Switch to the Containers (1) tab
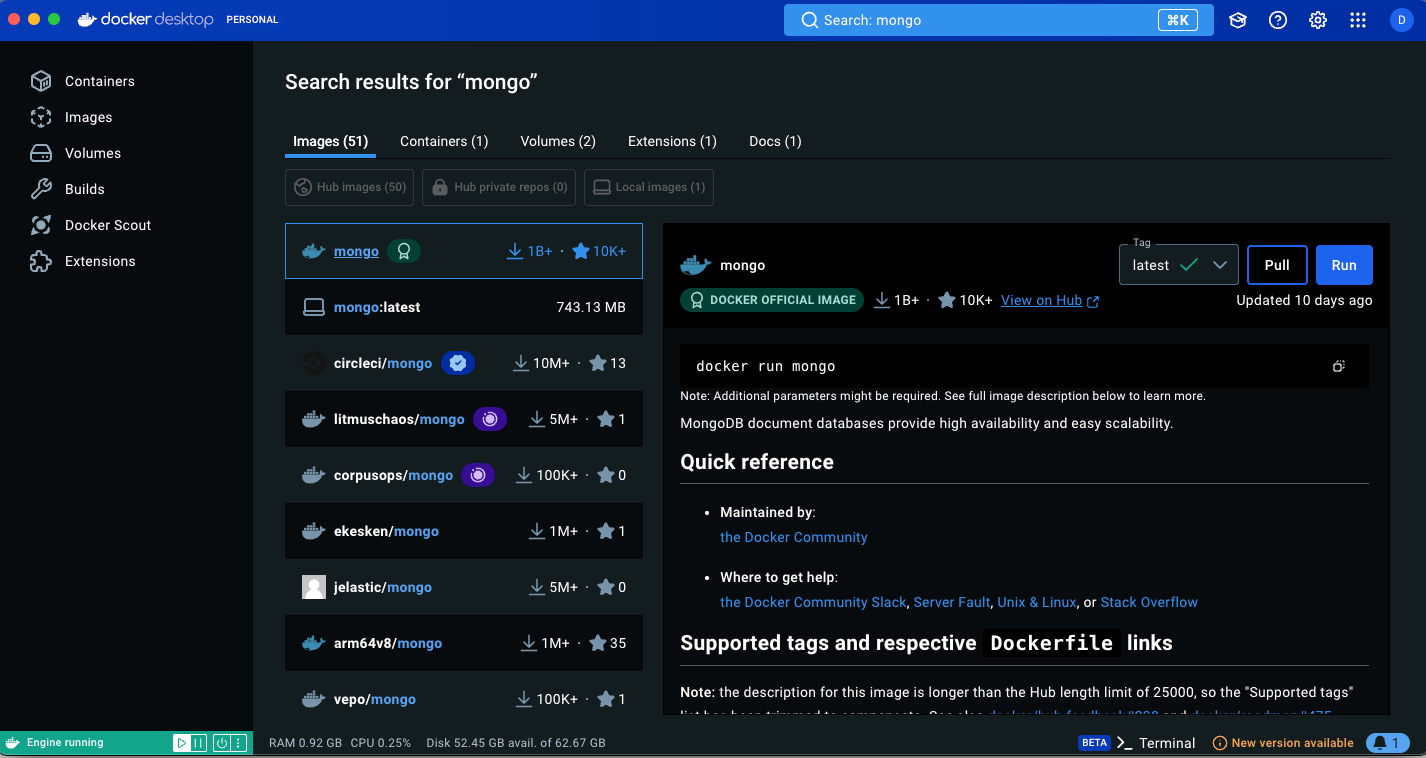The image size is (1426, 758). click(444, 141)
